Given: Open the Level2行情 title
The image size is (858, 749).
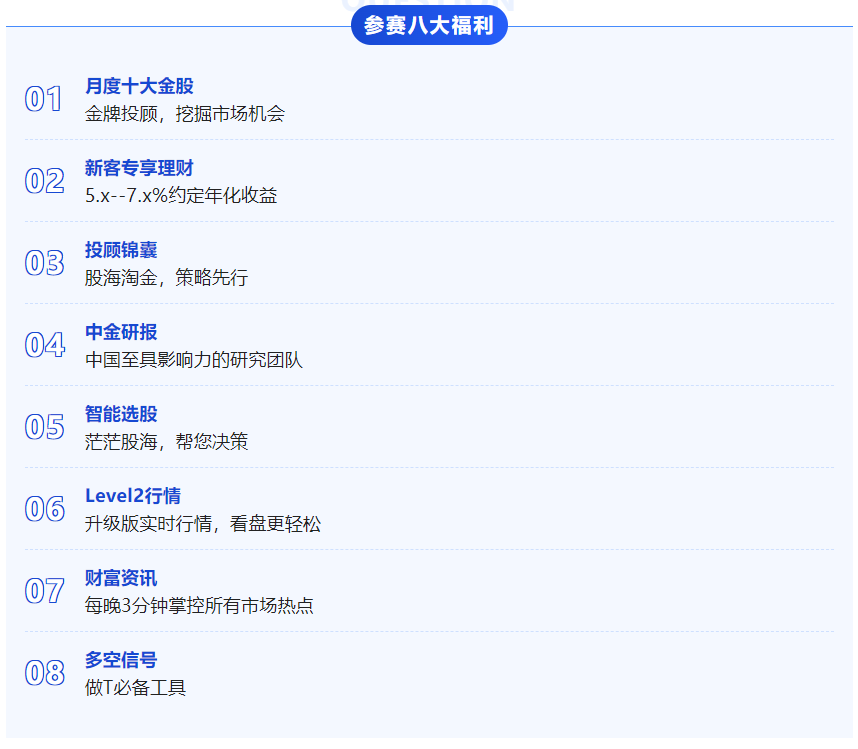Looking at the screenshot, I should [133, 497].
